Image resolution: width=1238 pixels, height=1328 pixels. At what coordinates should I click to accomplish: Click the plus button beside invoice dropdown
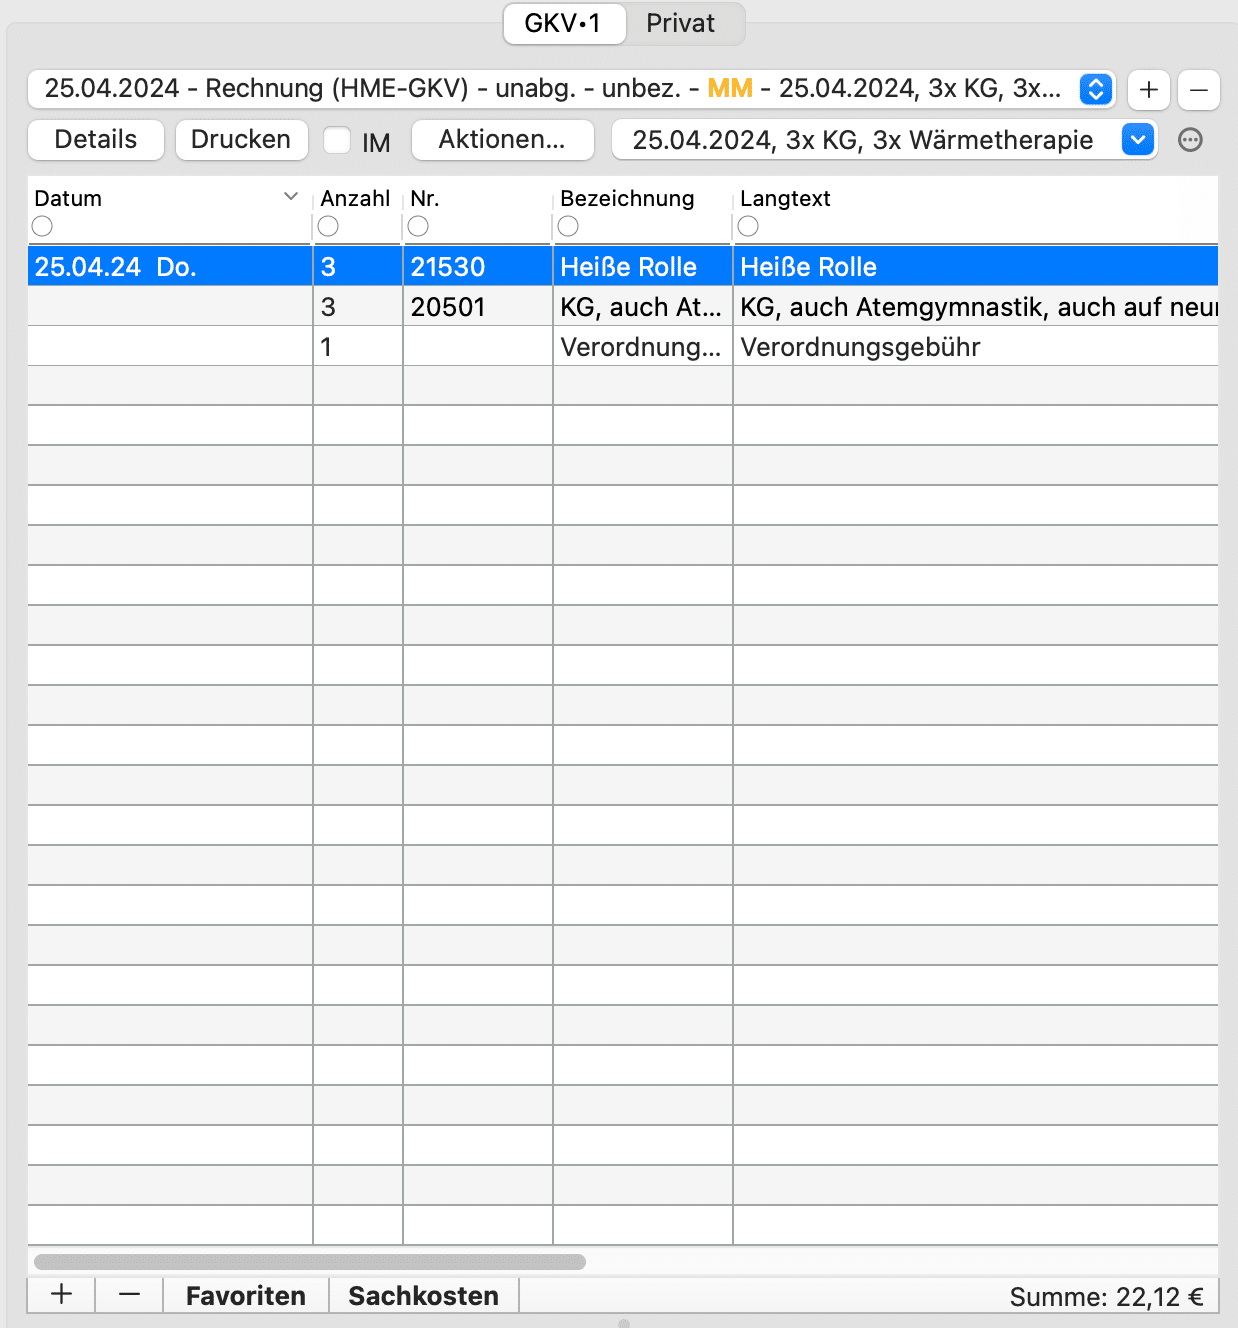click(1149, 90)
